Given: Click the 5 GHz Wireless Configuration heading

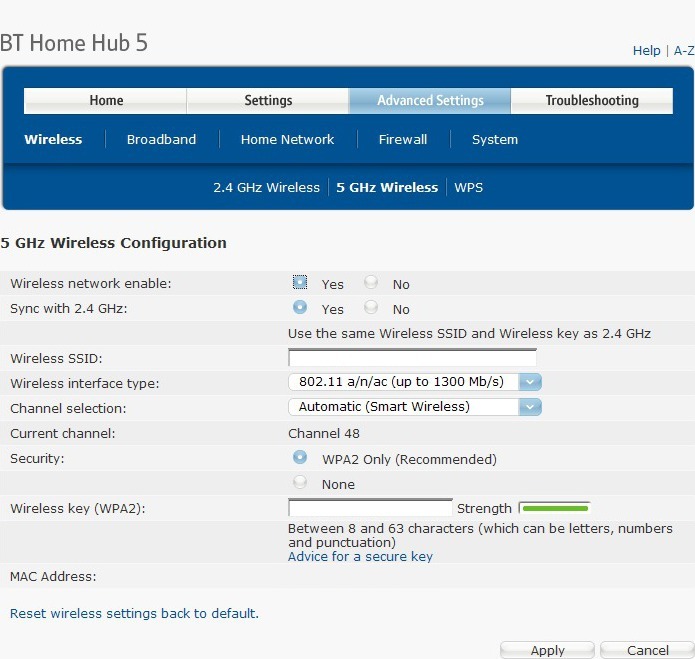Looking at the screenshot, I should point(113,243).
